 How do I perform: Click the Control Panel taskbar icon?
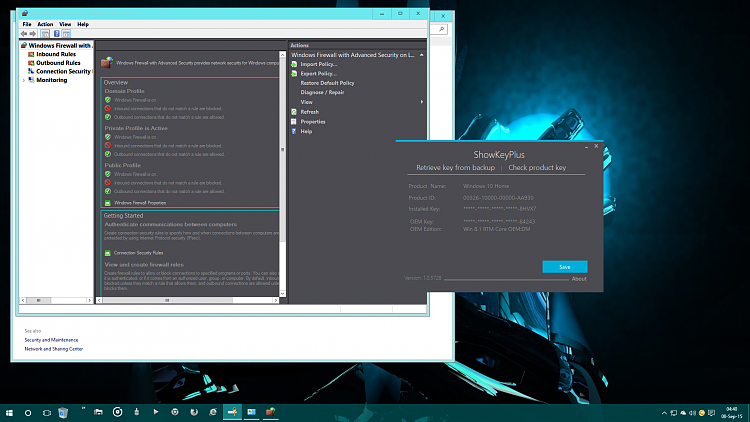point(251,412)
